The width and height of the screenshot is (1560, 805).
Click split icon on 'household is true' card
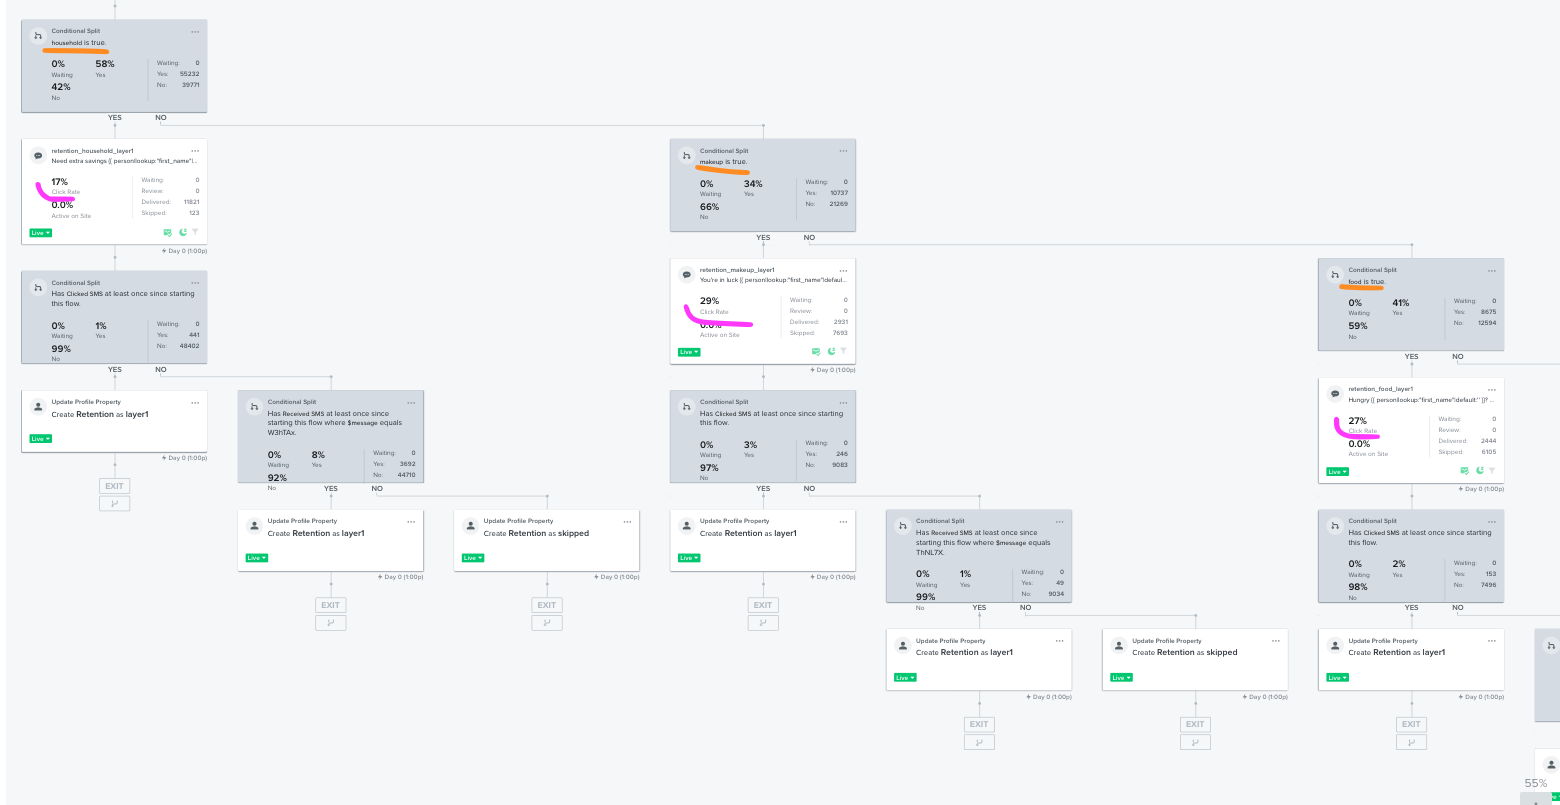pos(38,36)
